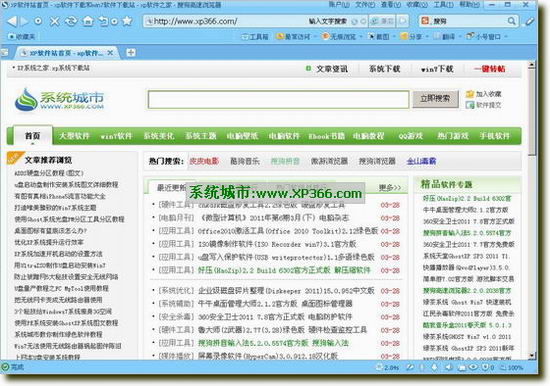This screenshot has height=386, width=550.
Task: Expand the 分享 dropdown arrow
Action: click(x=427, y=36)
